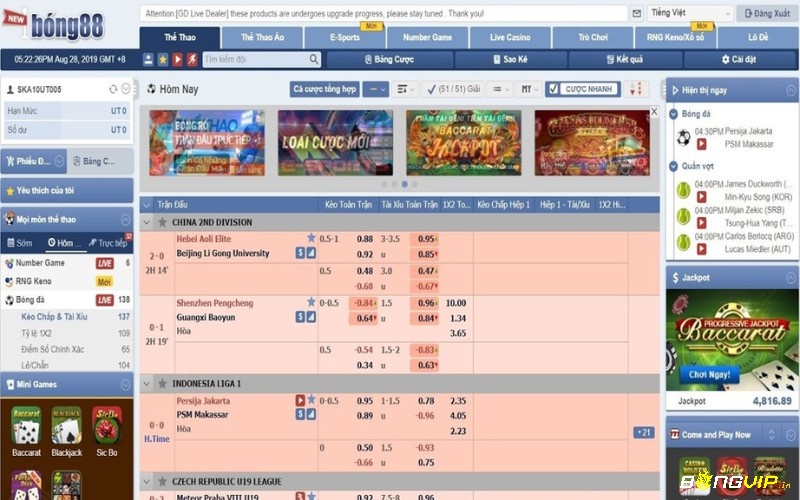Star the entire China 2nd Division league

point(162,222)
